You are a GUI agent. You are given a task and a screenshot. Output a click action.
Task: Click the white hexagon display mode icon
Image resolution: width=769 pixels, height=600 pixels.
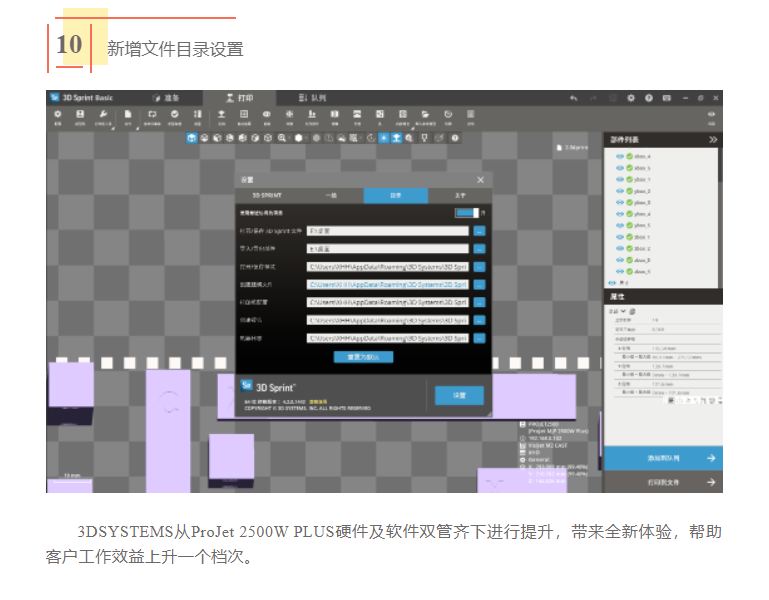coord(298,138)
